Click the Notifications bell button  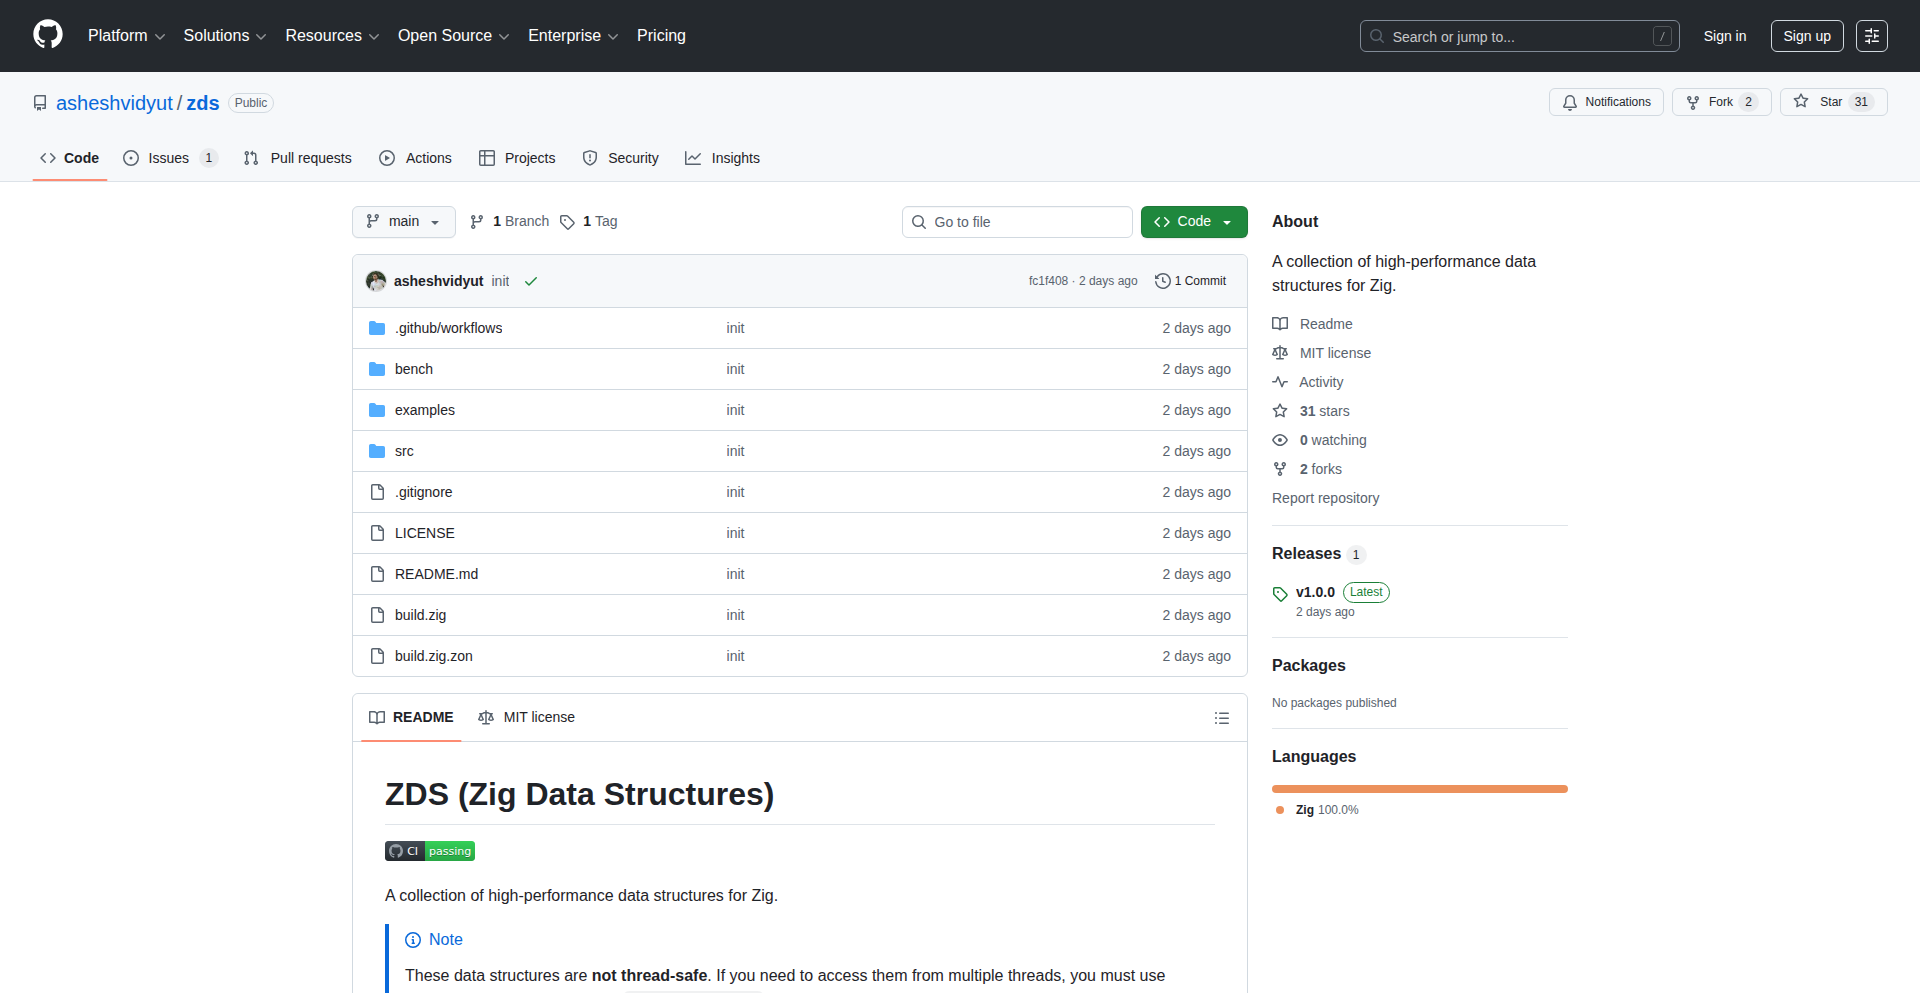tap(1606, 102)
